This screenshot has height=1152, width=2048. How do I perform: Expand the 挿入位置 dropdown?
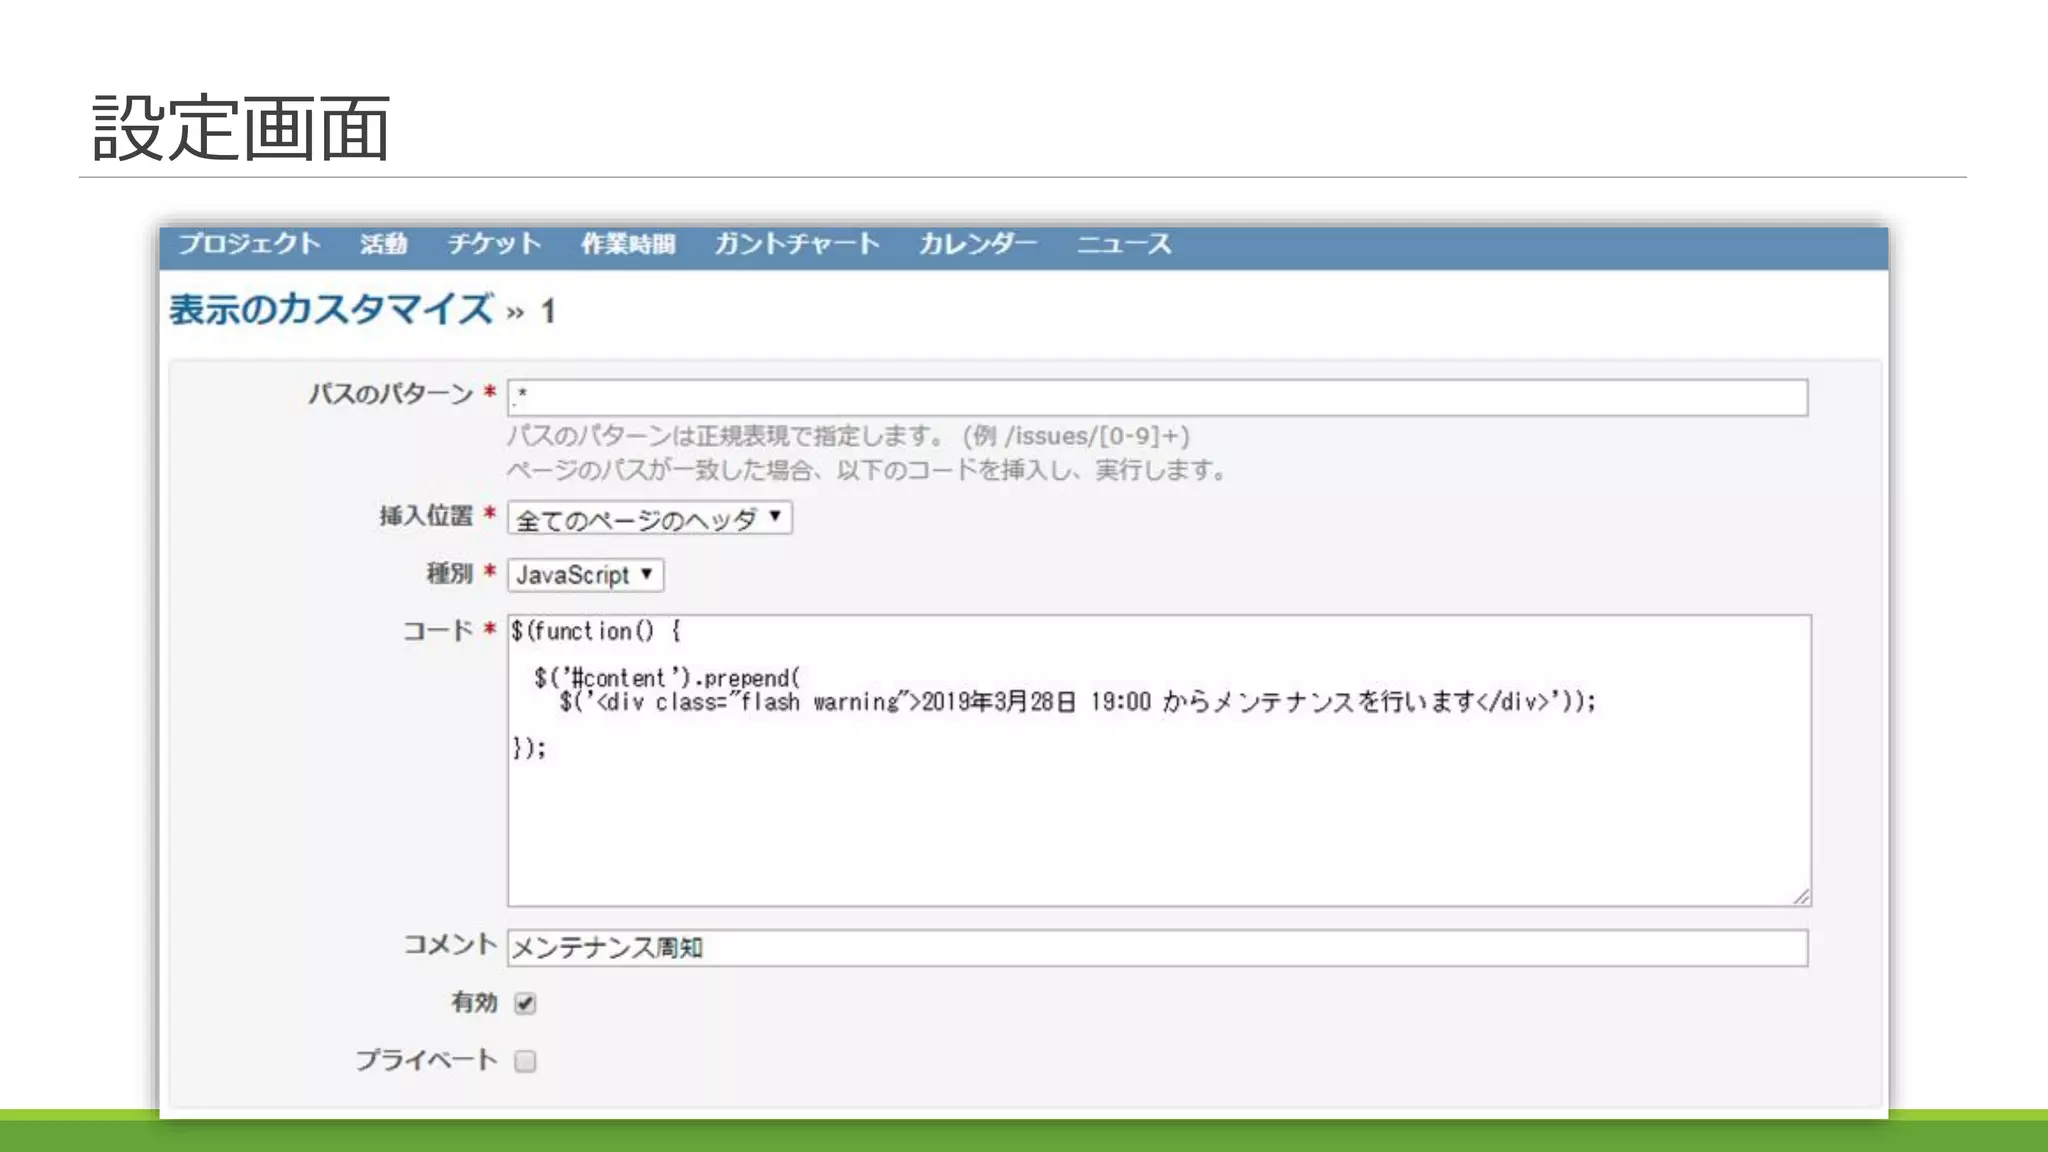tap(650, 518)
